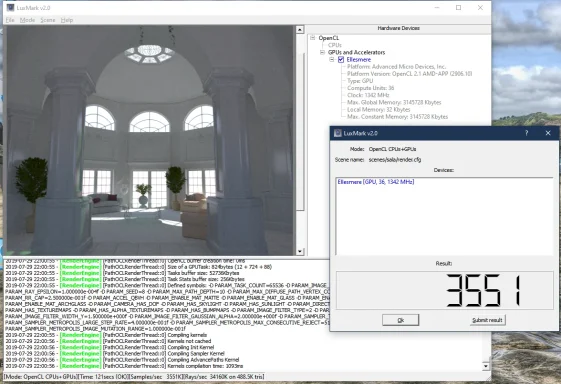Click the Kernels compilation time log line
561x384 pixels.
(124, 366)
